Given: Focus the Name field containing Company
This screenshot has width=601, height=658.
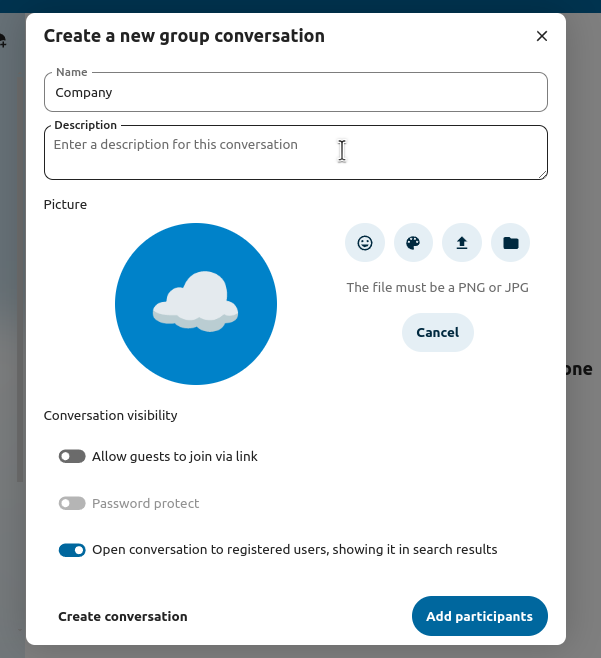Looking at the screenshot, I should (295, 92).
